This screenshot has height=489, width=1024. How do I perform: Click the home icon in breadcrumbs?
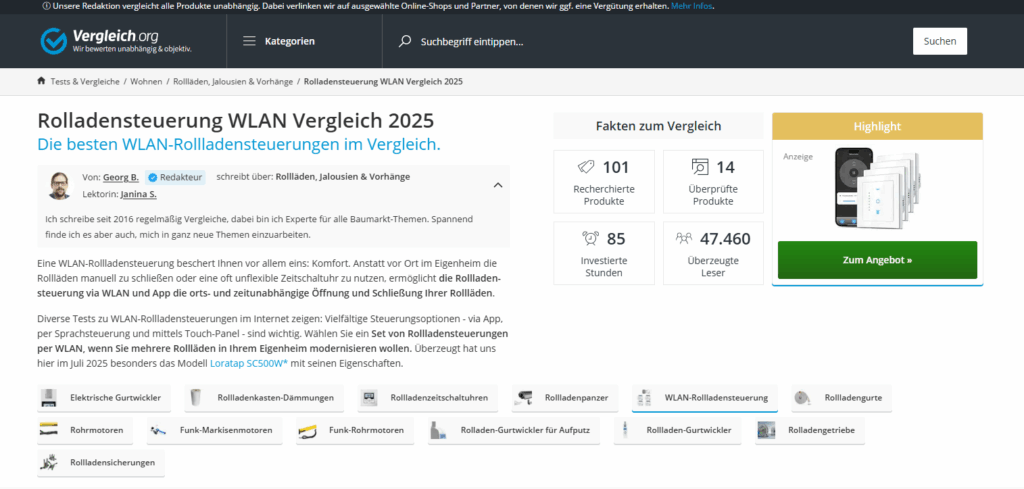pos(41,81)
